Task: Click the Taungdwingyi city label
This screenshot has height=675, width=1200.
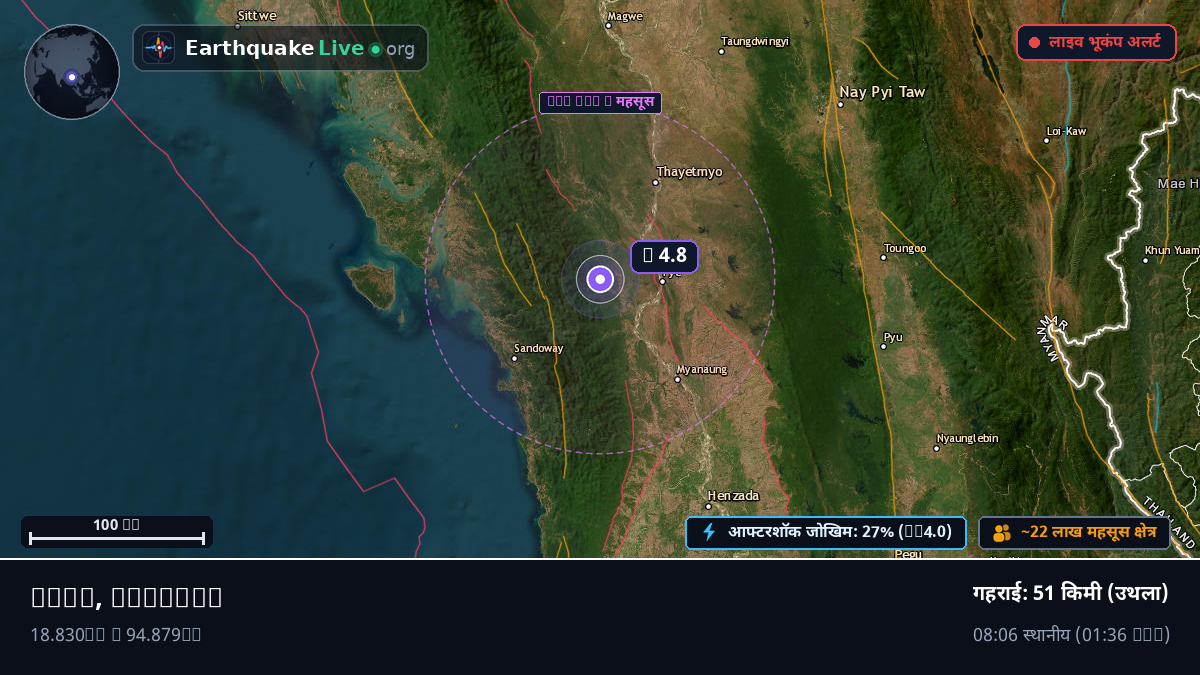Action: pos(755,41)
